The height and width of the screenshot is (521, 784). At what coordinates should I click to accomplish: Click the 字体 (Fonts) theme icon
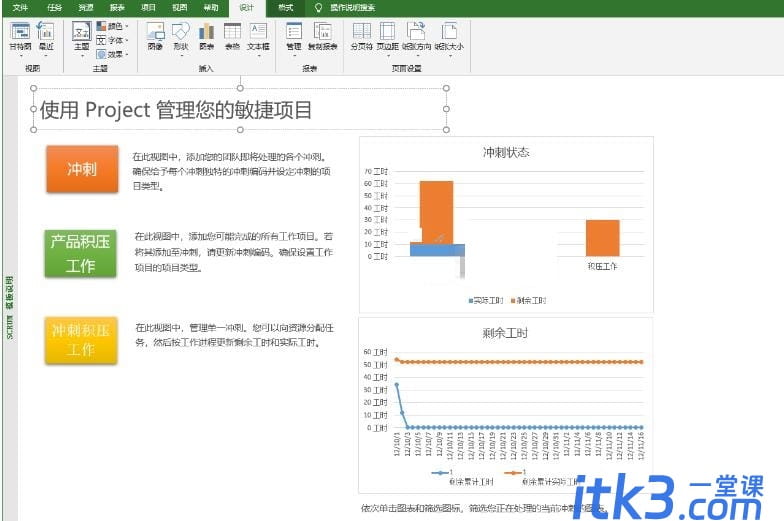pos(102,40)
